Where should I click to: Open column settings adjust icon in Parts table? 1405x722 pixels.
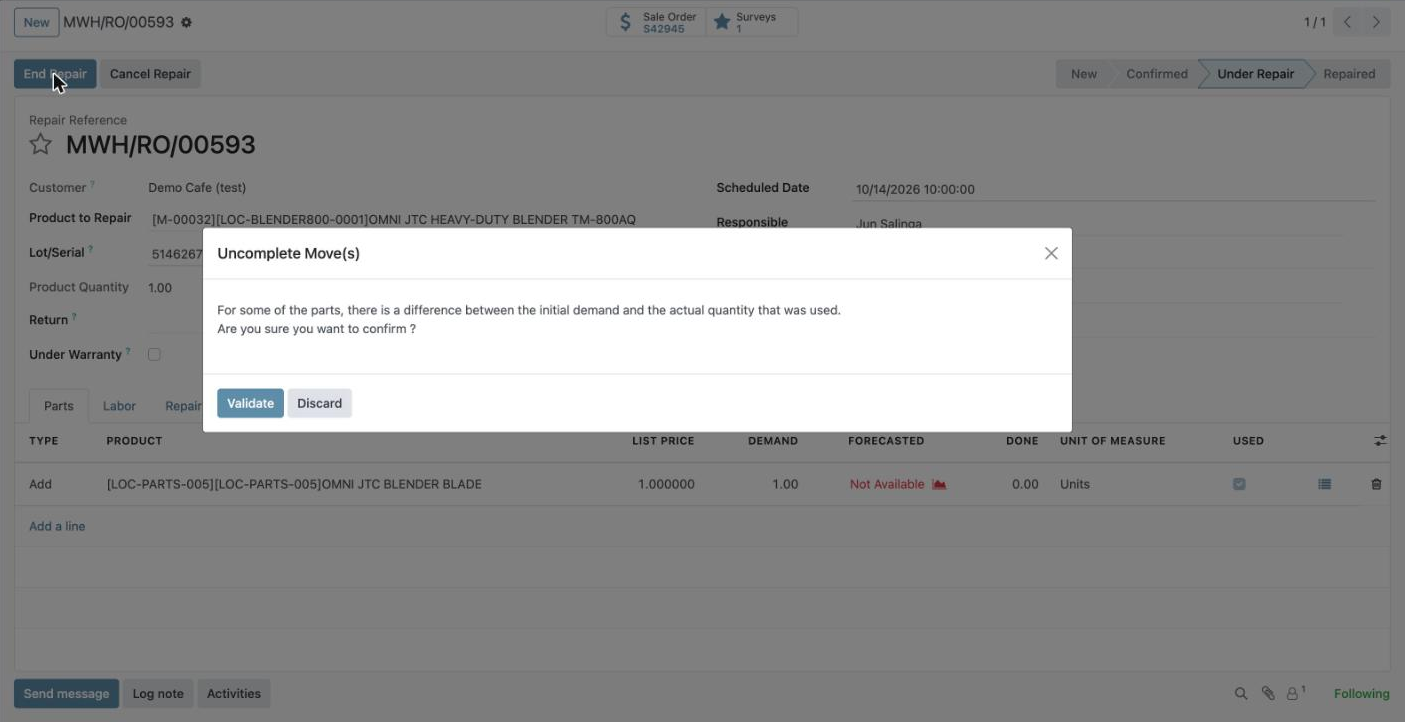pyautogui.click(x=1380, y=440)
